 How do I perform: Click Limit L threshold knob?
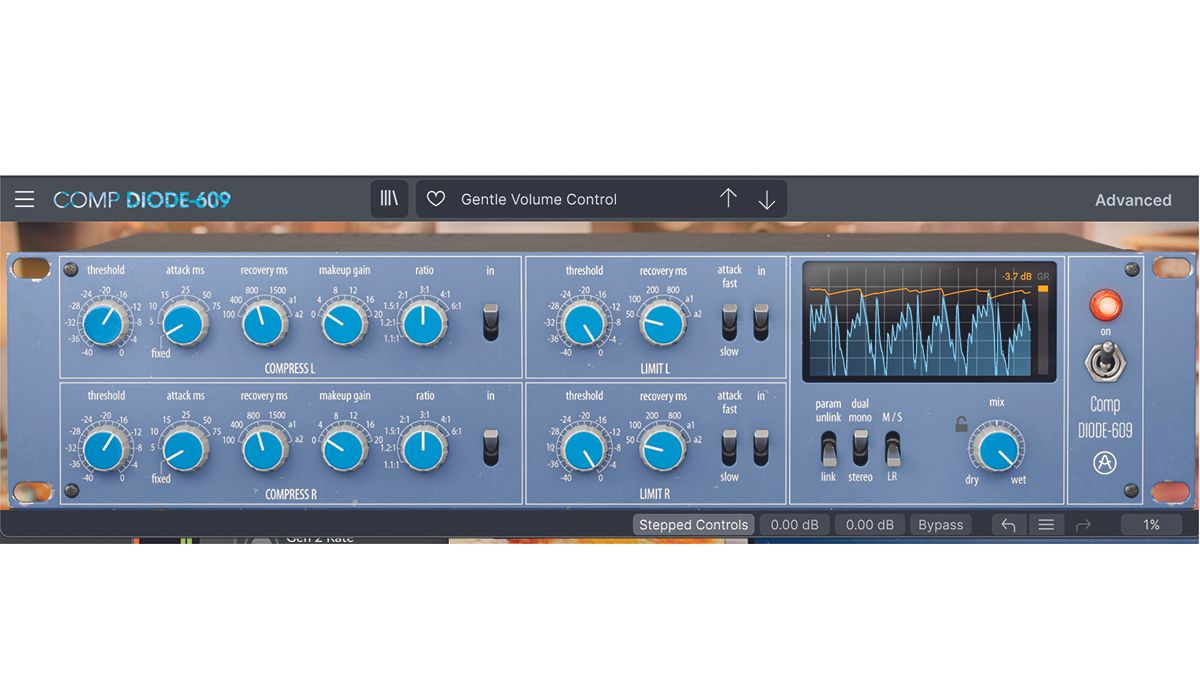click(582, 324)
